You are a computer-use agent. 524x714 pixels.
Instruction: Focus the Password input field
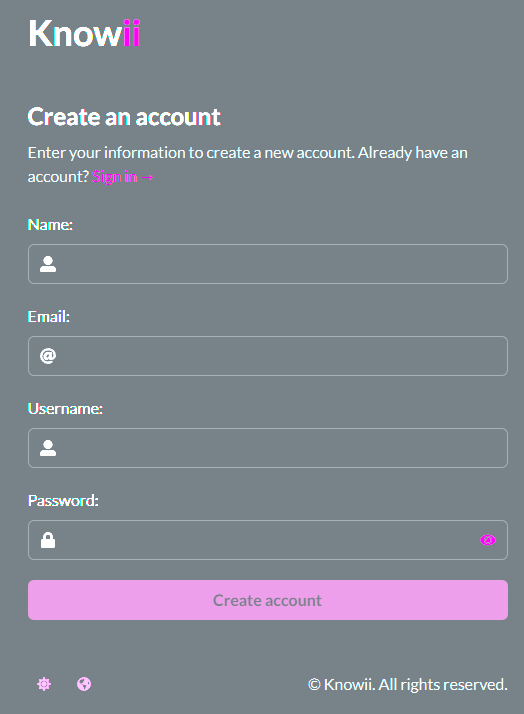(x=268, y=540)
